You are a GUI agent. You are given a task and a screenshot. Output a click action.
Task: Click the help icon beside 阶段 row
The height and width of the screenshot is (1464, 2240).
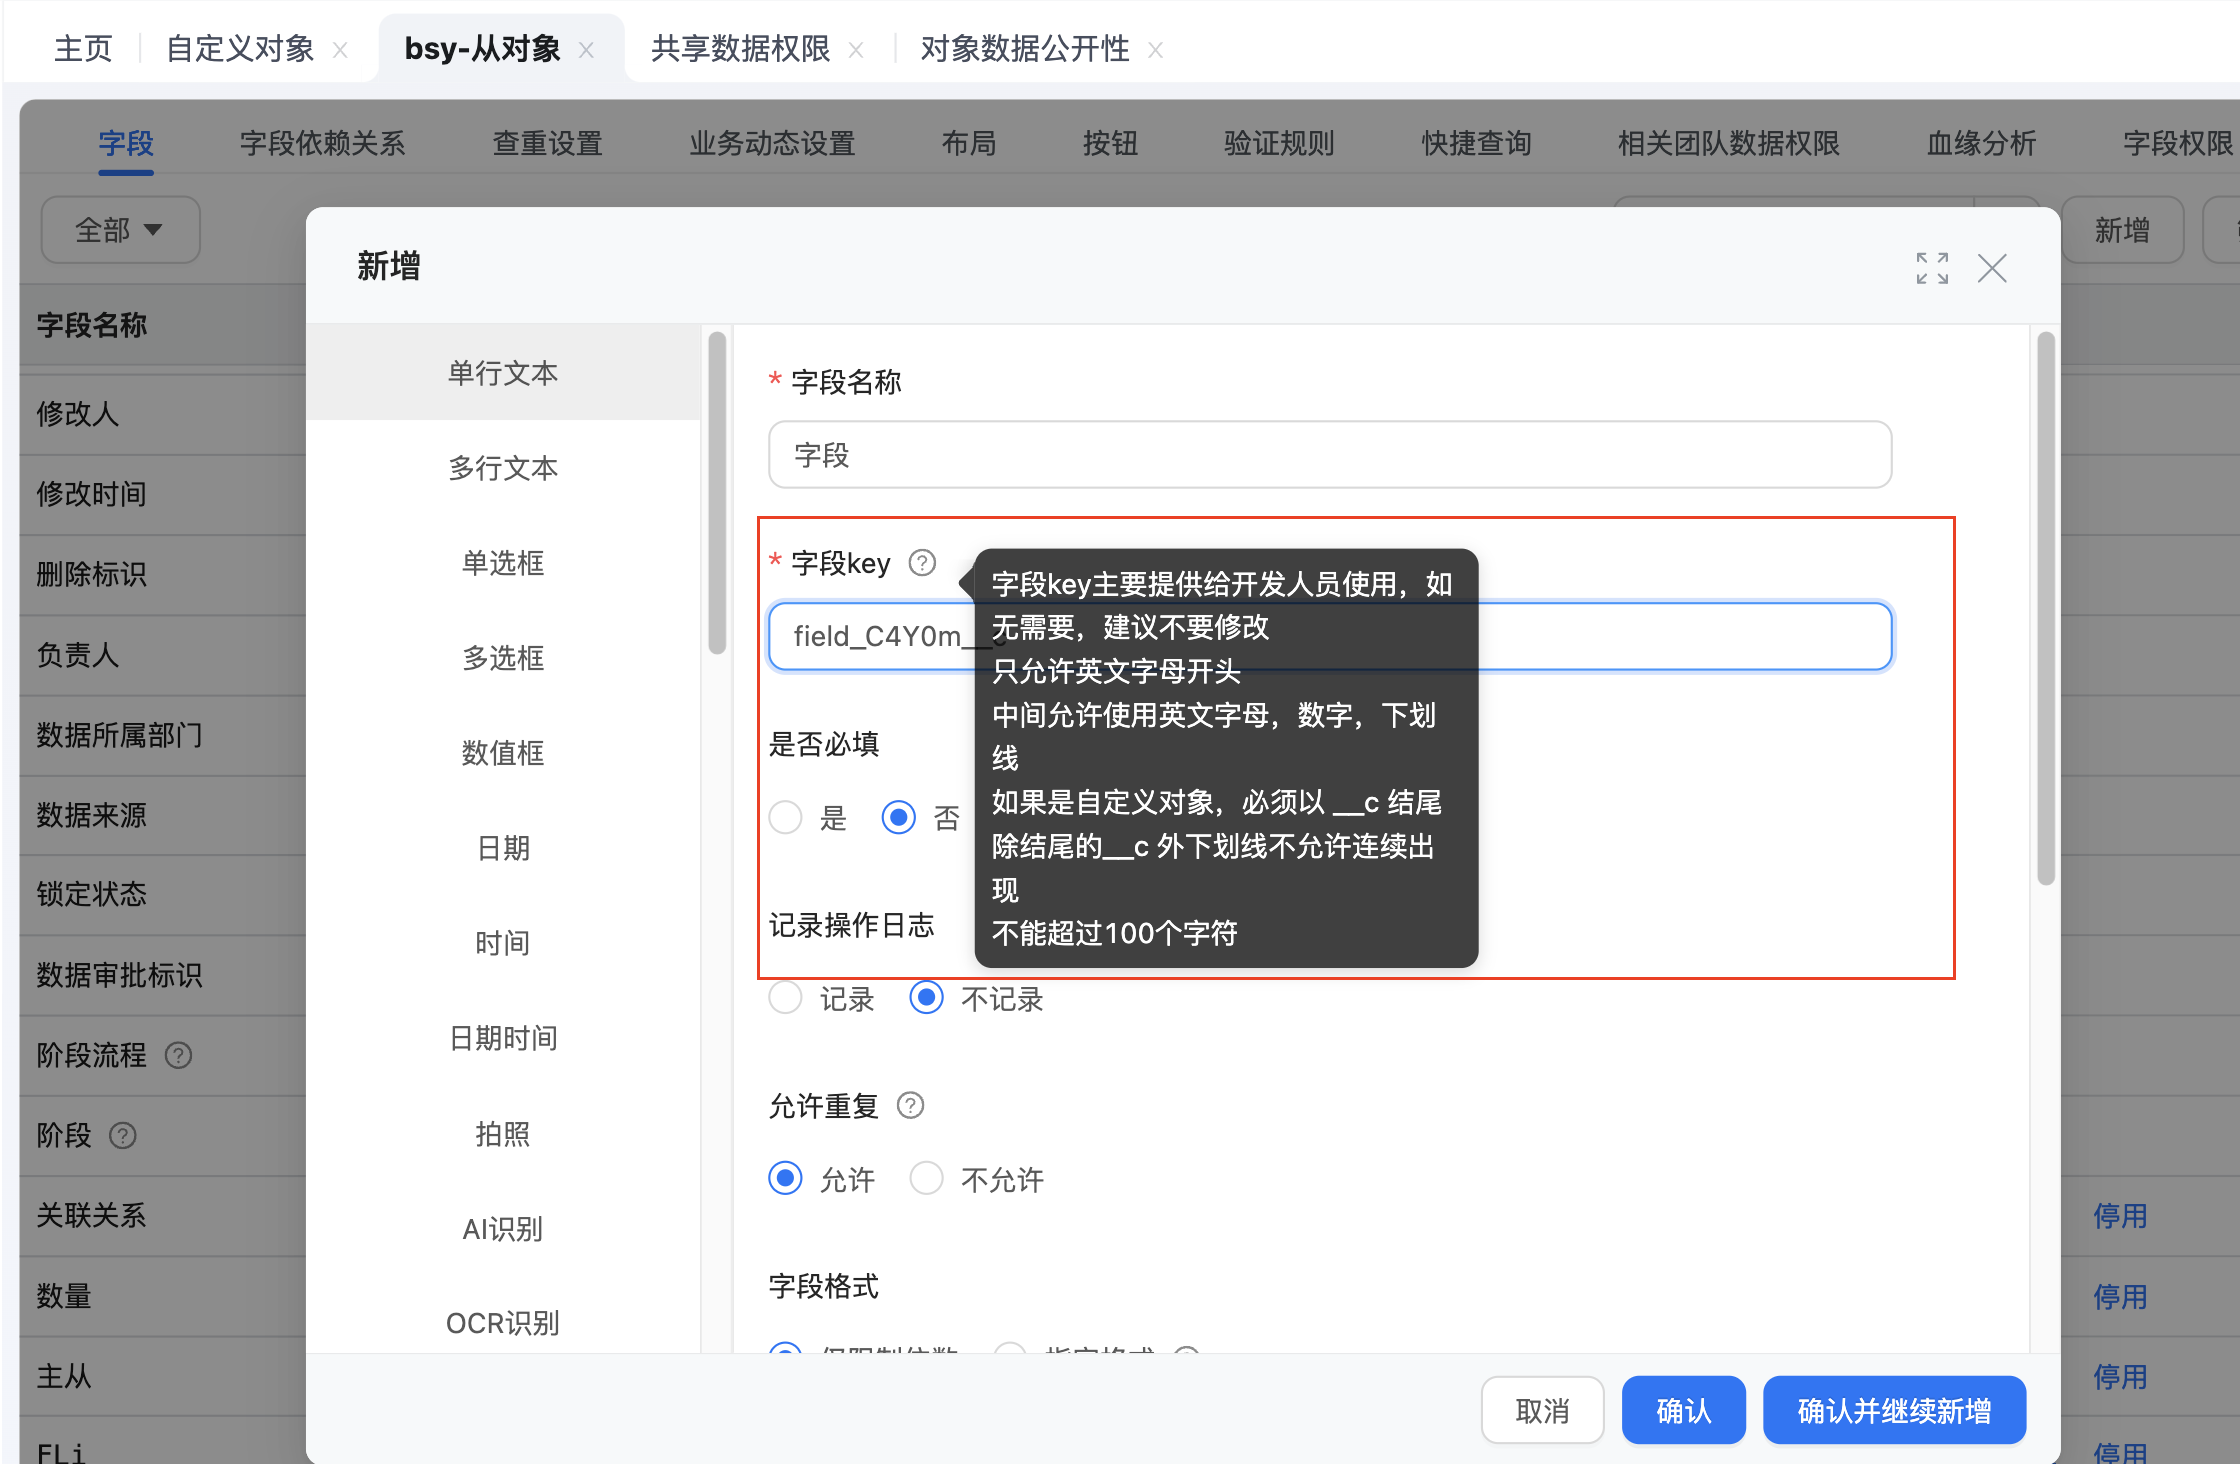pos(122,1135)
